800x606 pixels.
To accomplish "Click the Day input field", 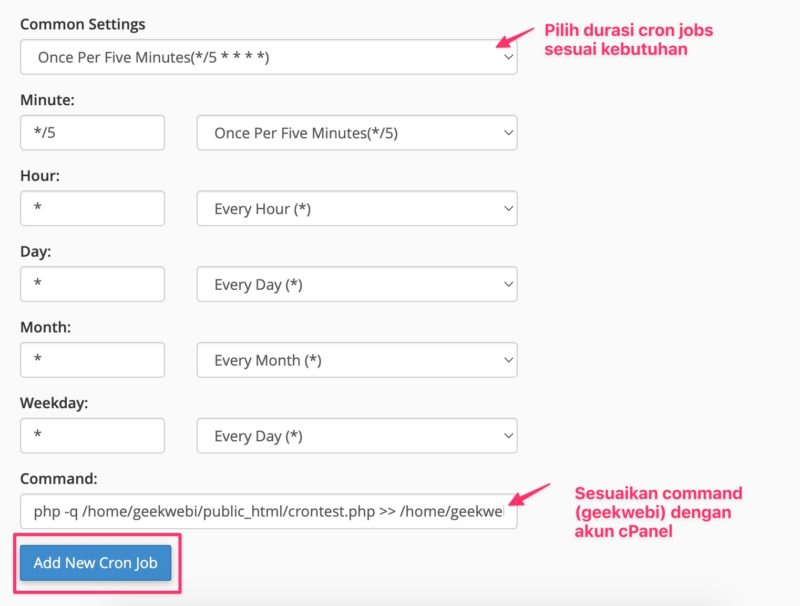I will click(92, 284).
